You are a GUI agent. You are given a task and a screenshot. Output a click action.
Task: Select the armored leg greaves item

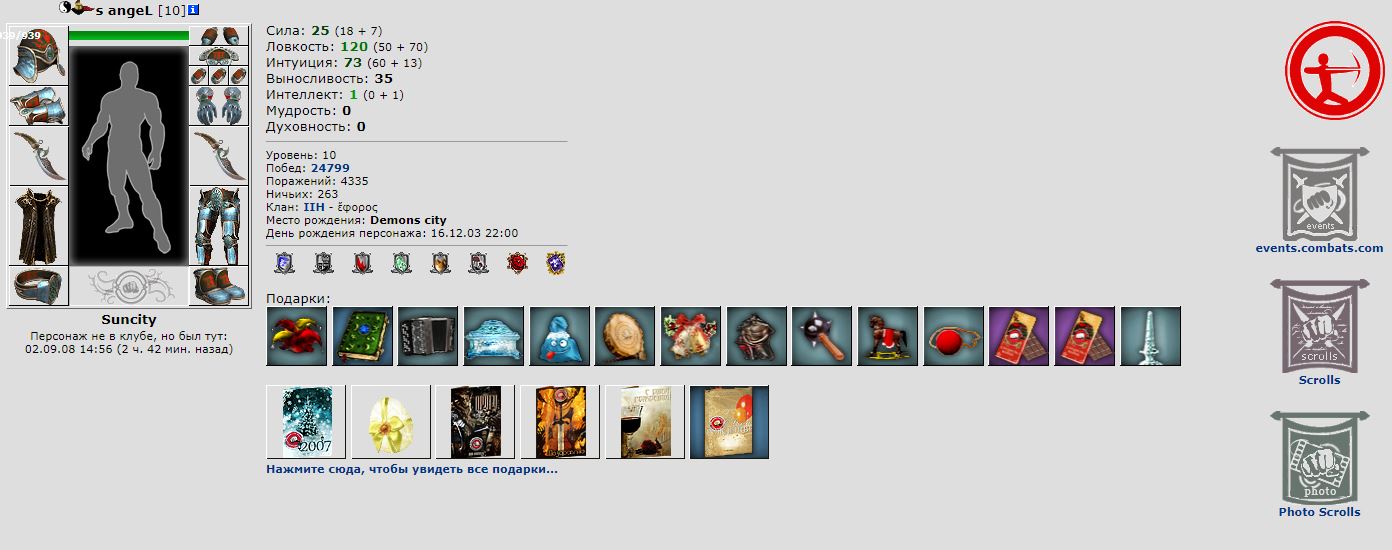pos(219,225)
